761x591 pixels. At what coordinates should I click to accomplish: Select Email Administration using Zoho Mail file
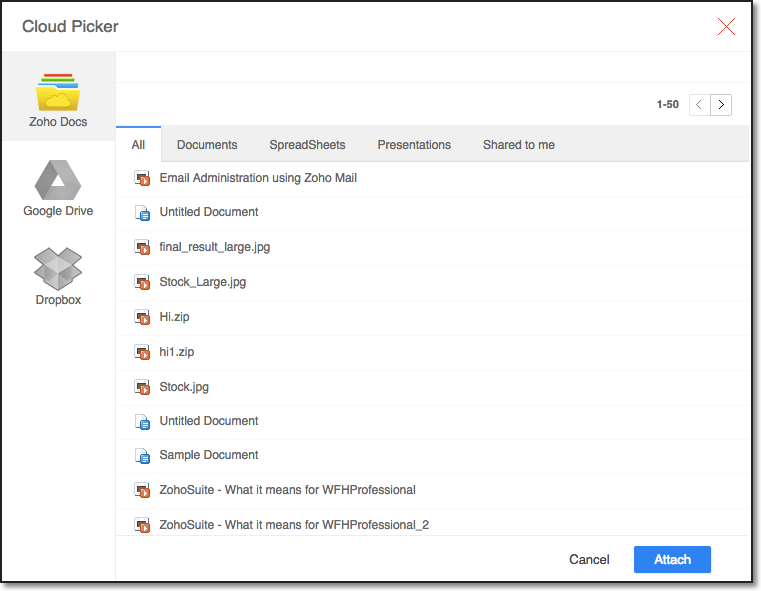258,178
